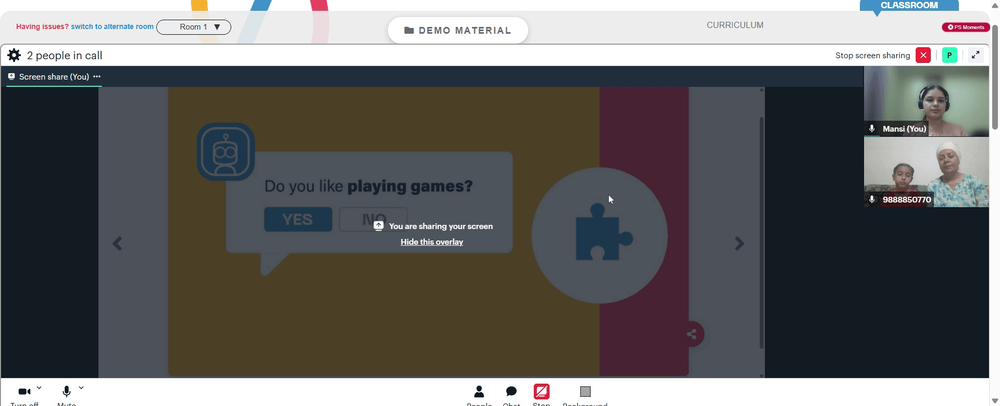Viewport: 1000px width, 406px height.
Task: Open Chat speech bubble icon
Action: coord(511,391)
